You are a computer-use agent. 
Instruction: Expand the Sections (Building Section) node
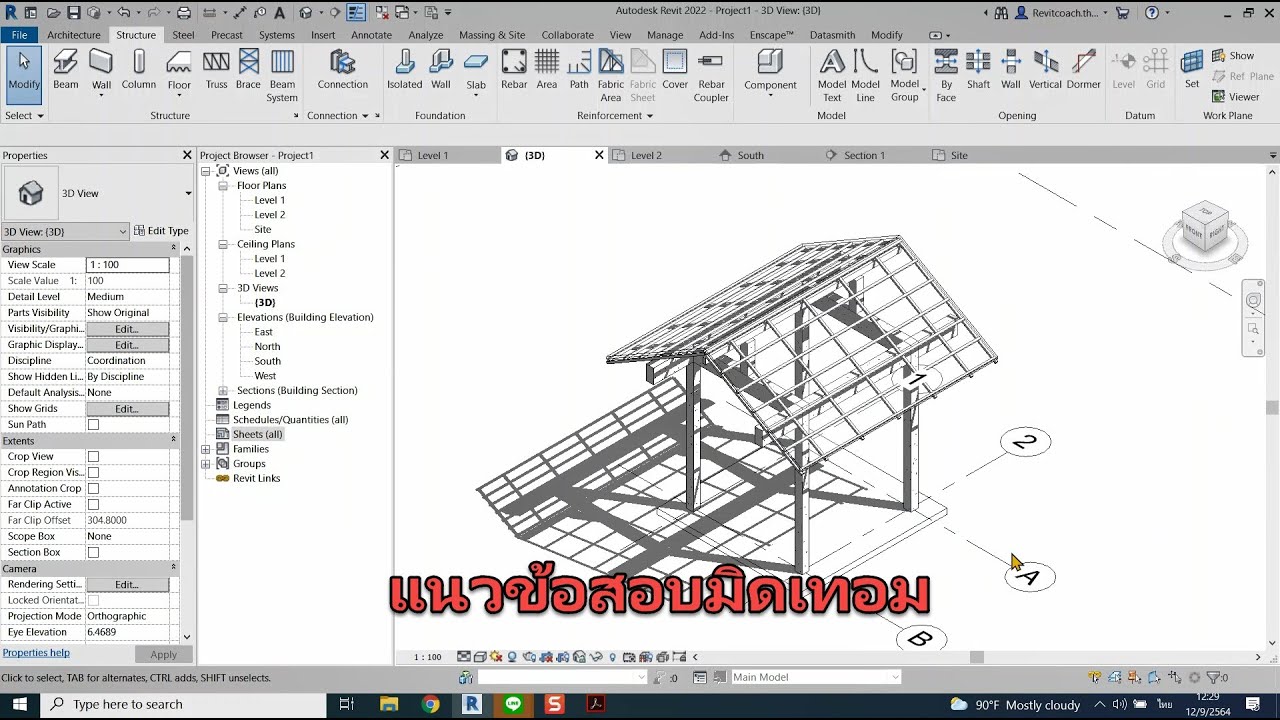(x=223, y=391)
